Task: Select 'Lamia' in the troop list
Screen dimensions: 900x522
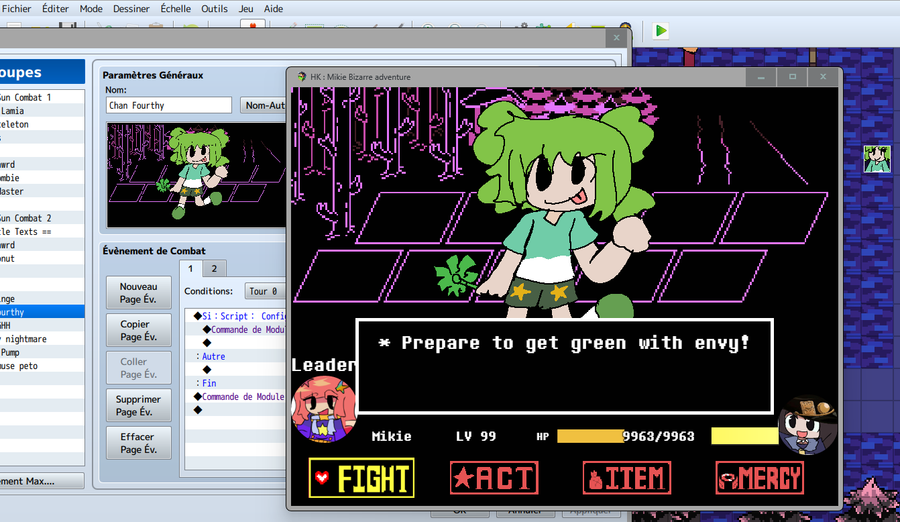Action: (x=42, y=111)
